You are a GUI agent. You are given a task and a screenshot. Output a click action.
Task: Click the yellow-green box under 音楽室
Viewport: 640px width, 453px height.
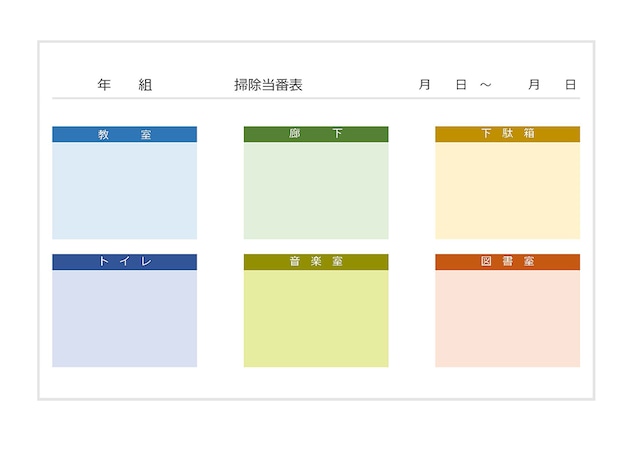[x=316, y=318]
